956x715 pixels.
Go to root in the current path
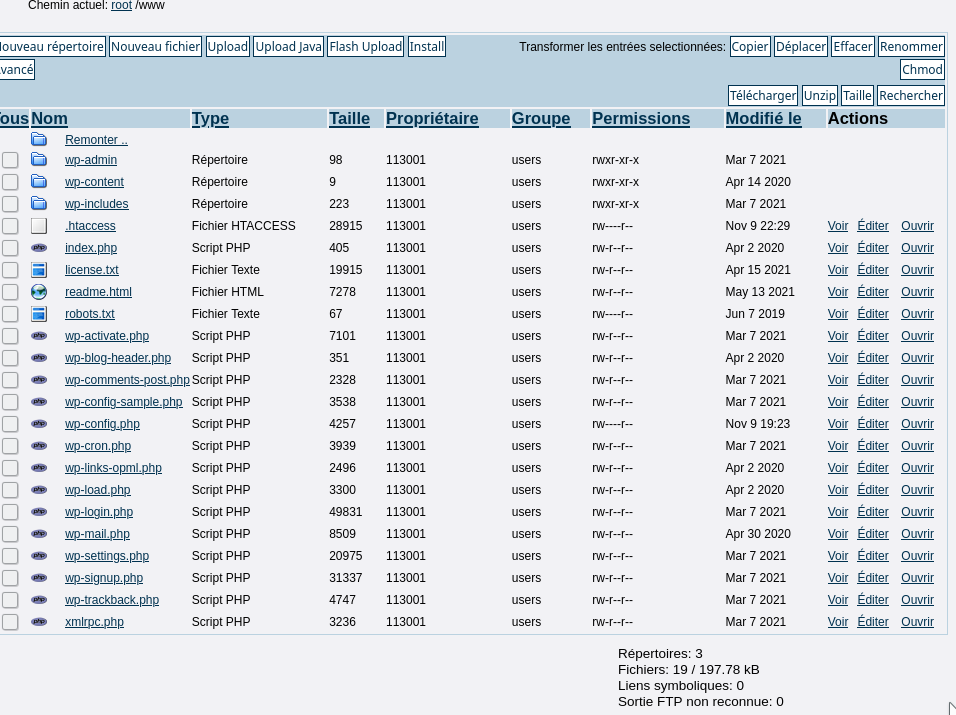tap(121, 6)
